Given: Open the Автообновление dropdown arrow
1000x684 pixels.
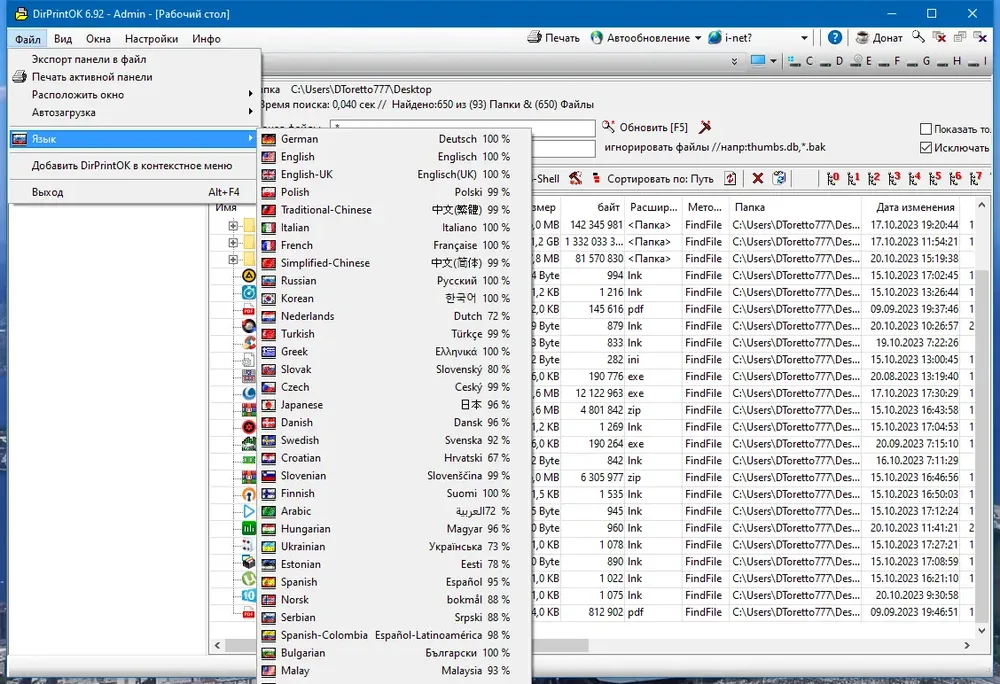Looking at the screenshot, I should 698,38.
